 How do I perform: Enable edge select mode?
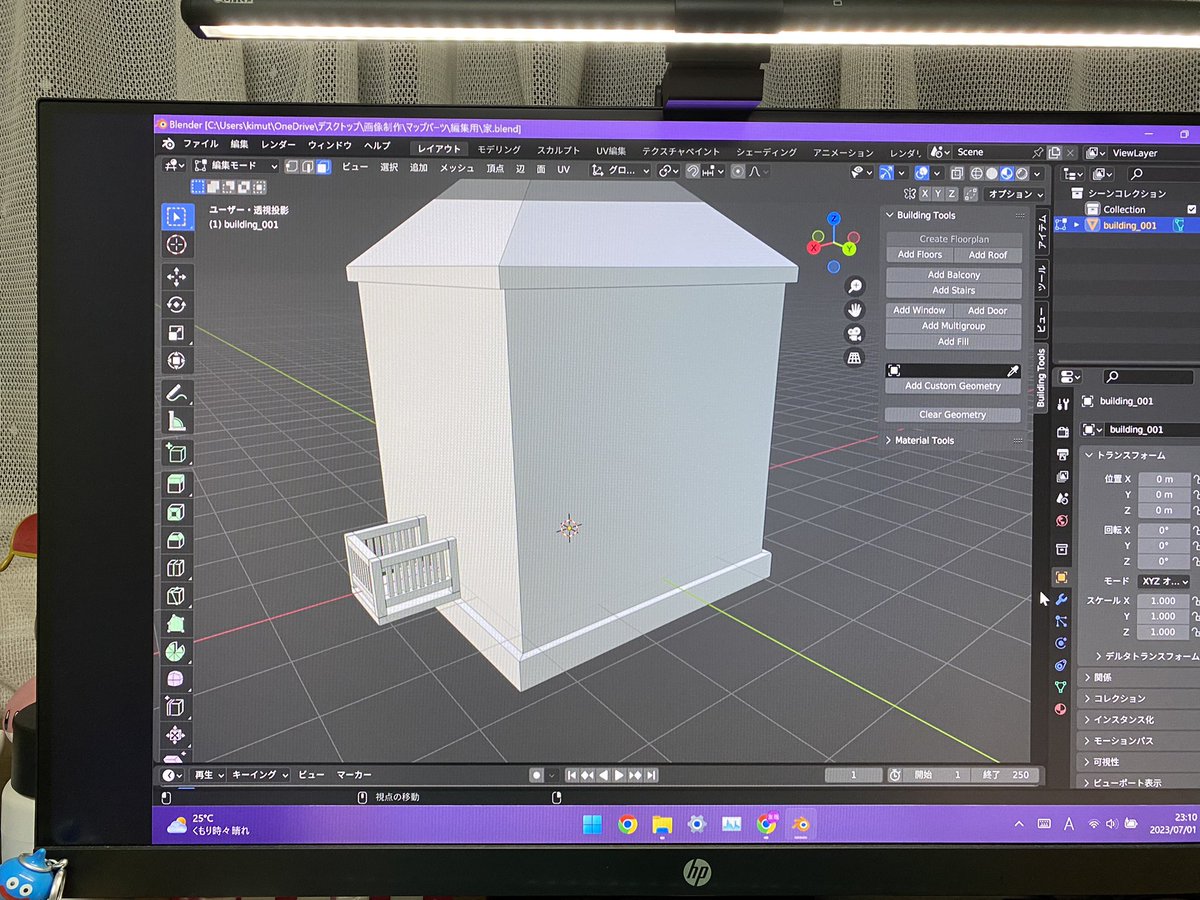pyautogui.click(x=307, y=167)
